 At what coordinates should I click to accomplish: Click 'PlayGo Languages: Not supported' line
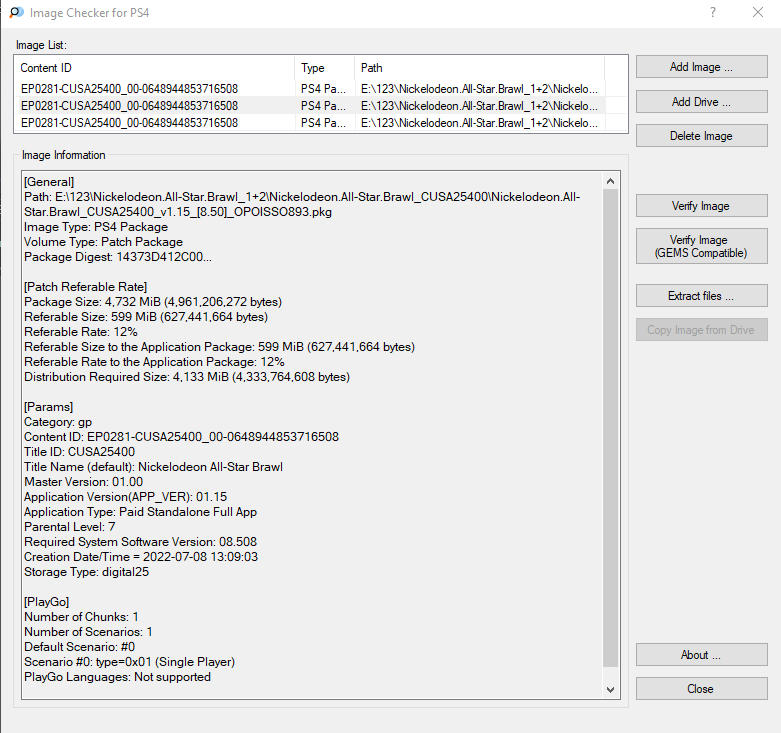point(118,677)
